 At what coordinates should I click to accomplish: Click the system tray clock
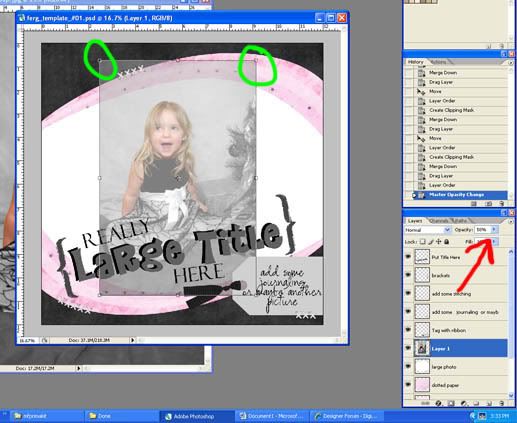click(499, 416)
